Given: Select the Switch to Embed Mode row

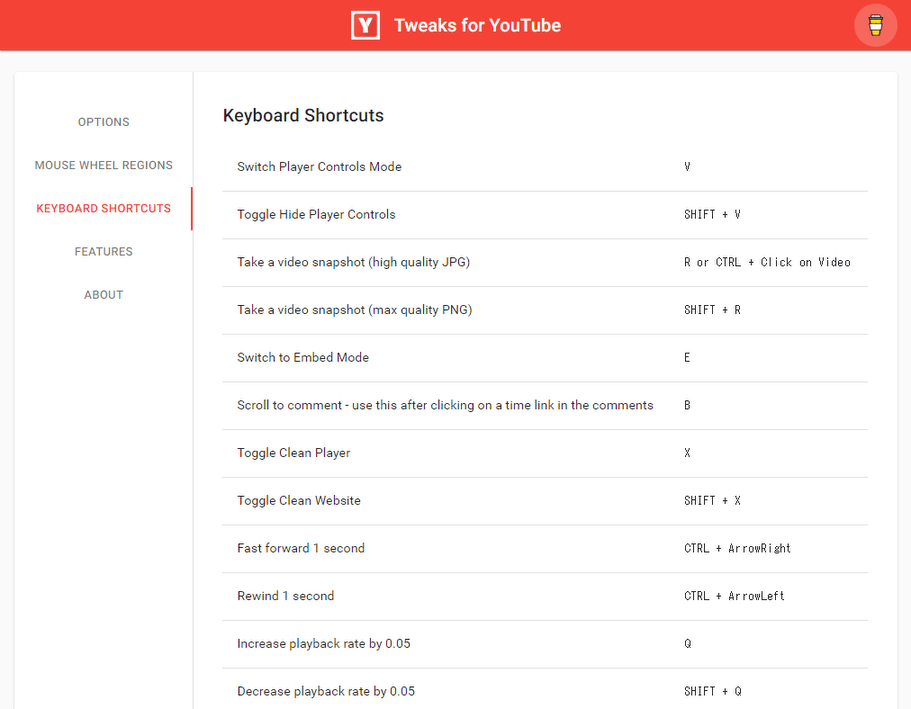Looking at the screenshot, I should pos(545,357).
